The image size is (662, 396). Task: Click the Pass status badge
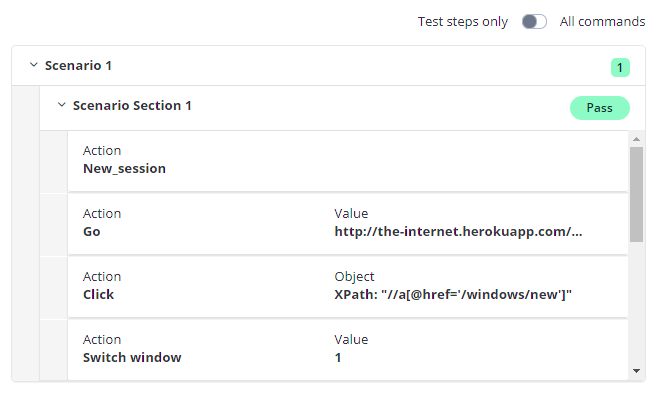[600, 108]
